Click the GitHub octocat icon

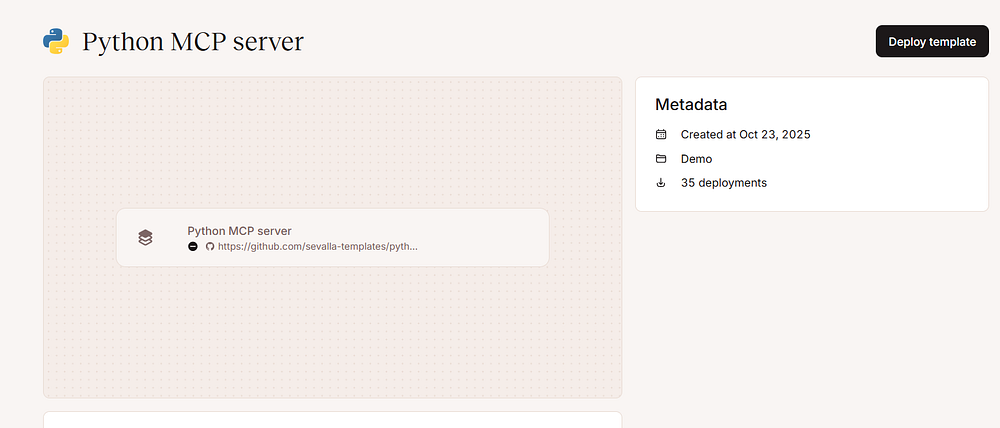(x=210, y=246)
